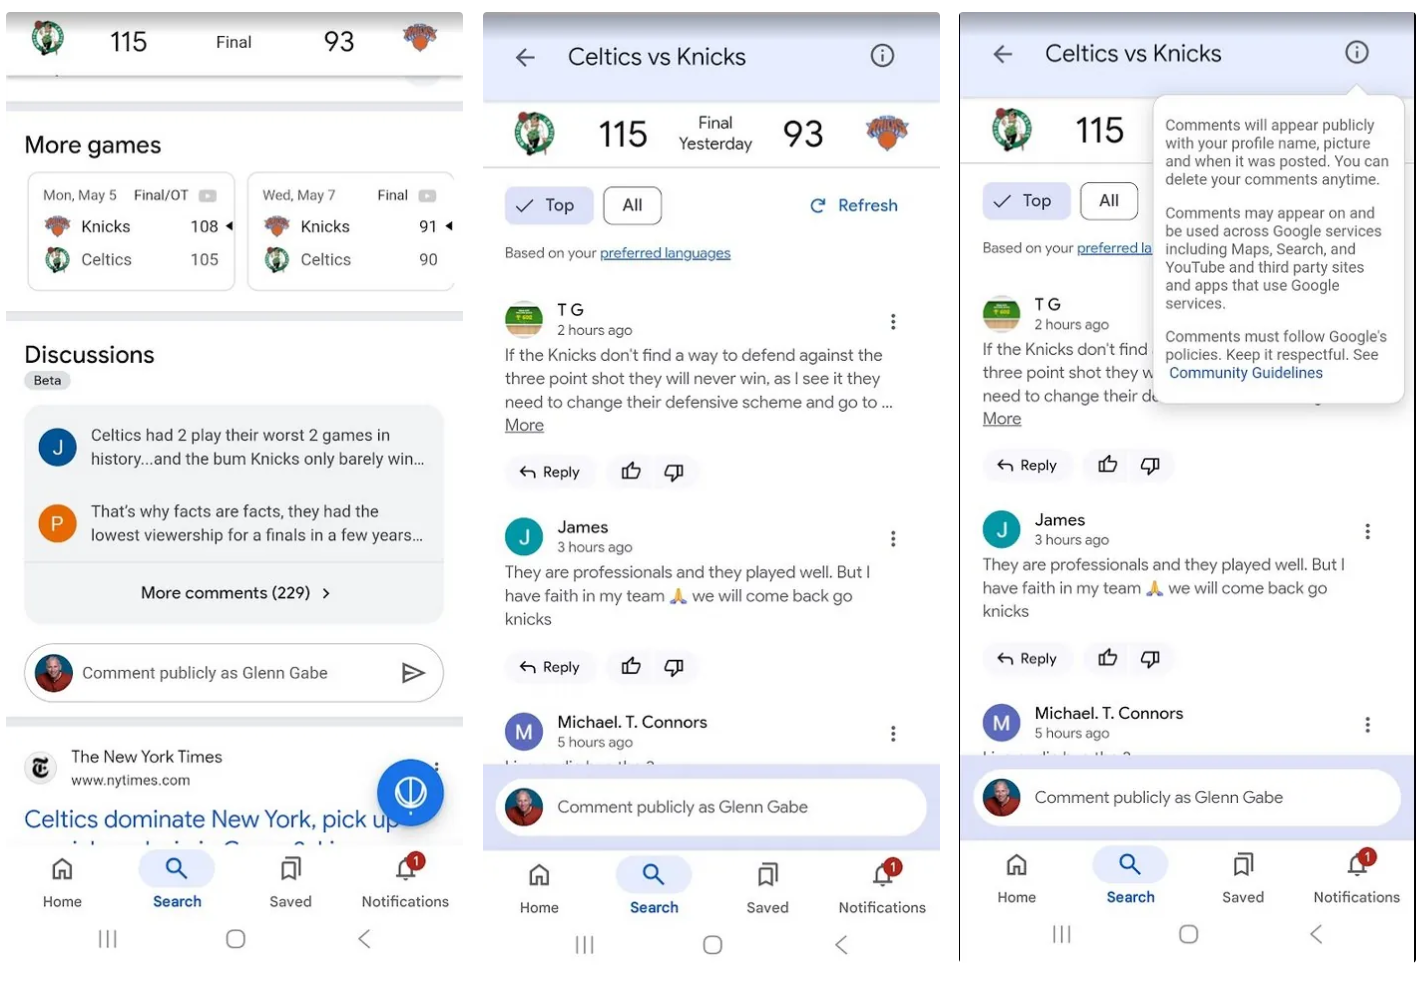Viewport: 1426px width, 982px height.
Task: Expand More comments (229)
Action: pyautogui.click(x=234, y=593)
